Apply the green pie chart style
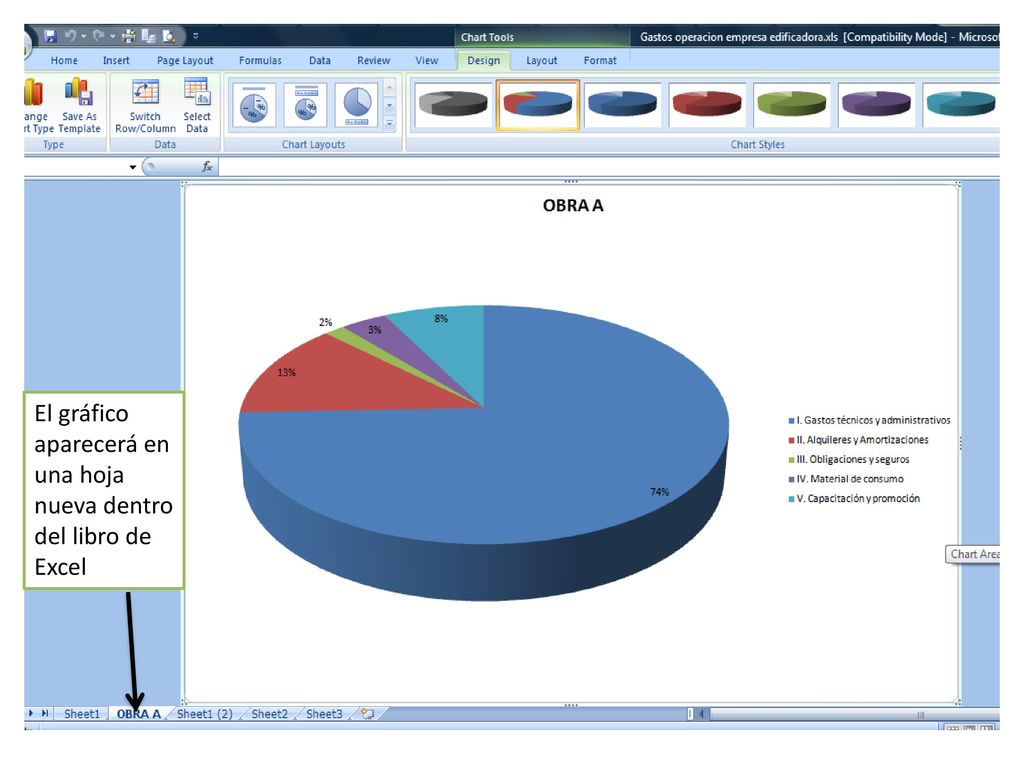The width and height of the screenshot is (1024, 768). 791,104
